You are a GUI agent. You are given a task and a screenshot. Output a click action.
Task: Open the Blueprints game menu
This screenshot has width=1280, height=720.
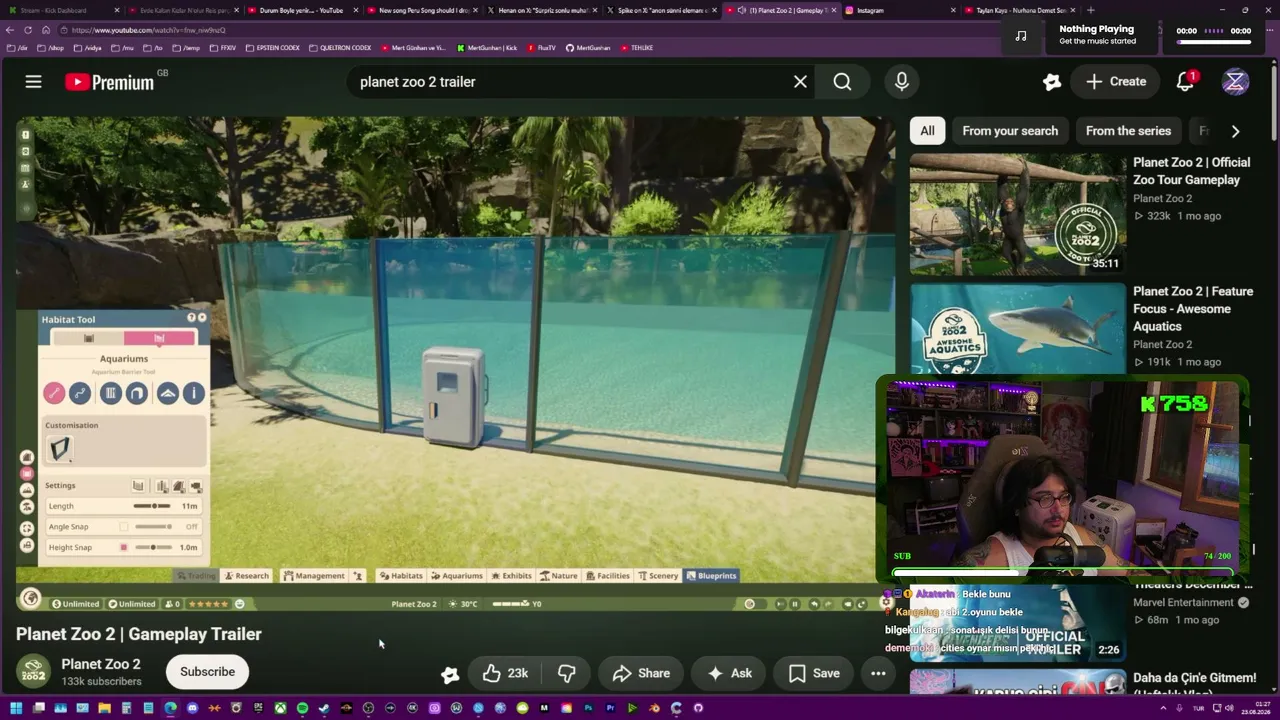(x=711, y=576)
